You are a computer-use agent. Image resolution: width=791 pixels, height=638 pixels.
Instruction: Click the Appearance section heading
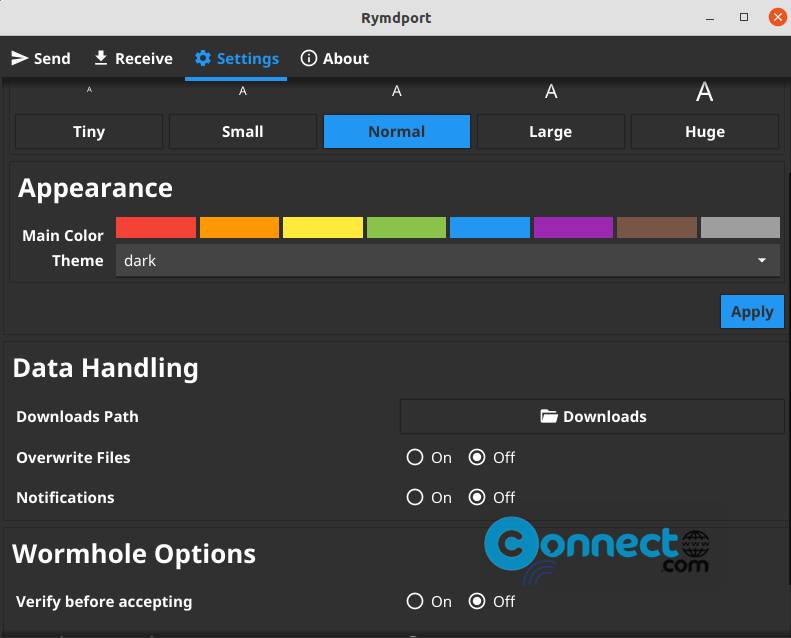pyautogui.click(x=95, y=189)
